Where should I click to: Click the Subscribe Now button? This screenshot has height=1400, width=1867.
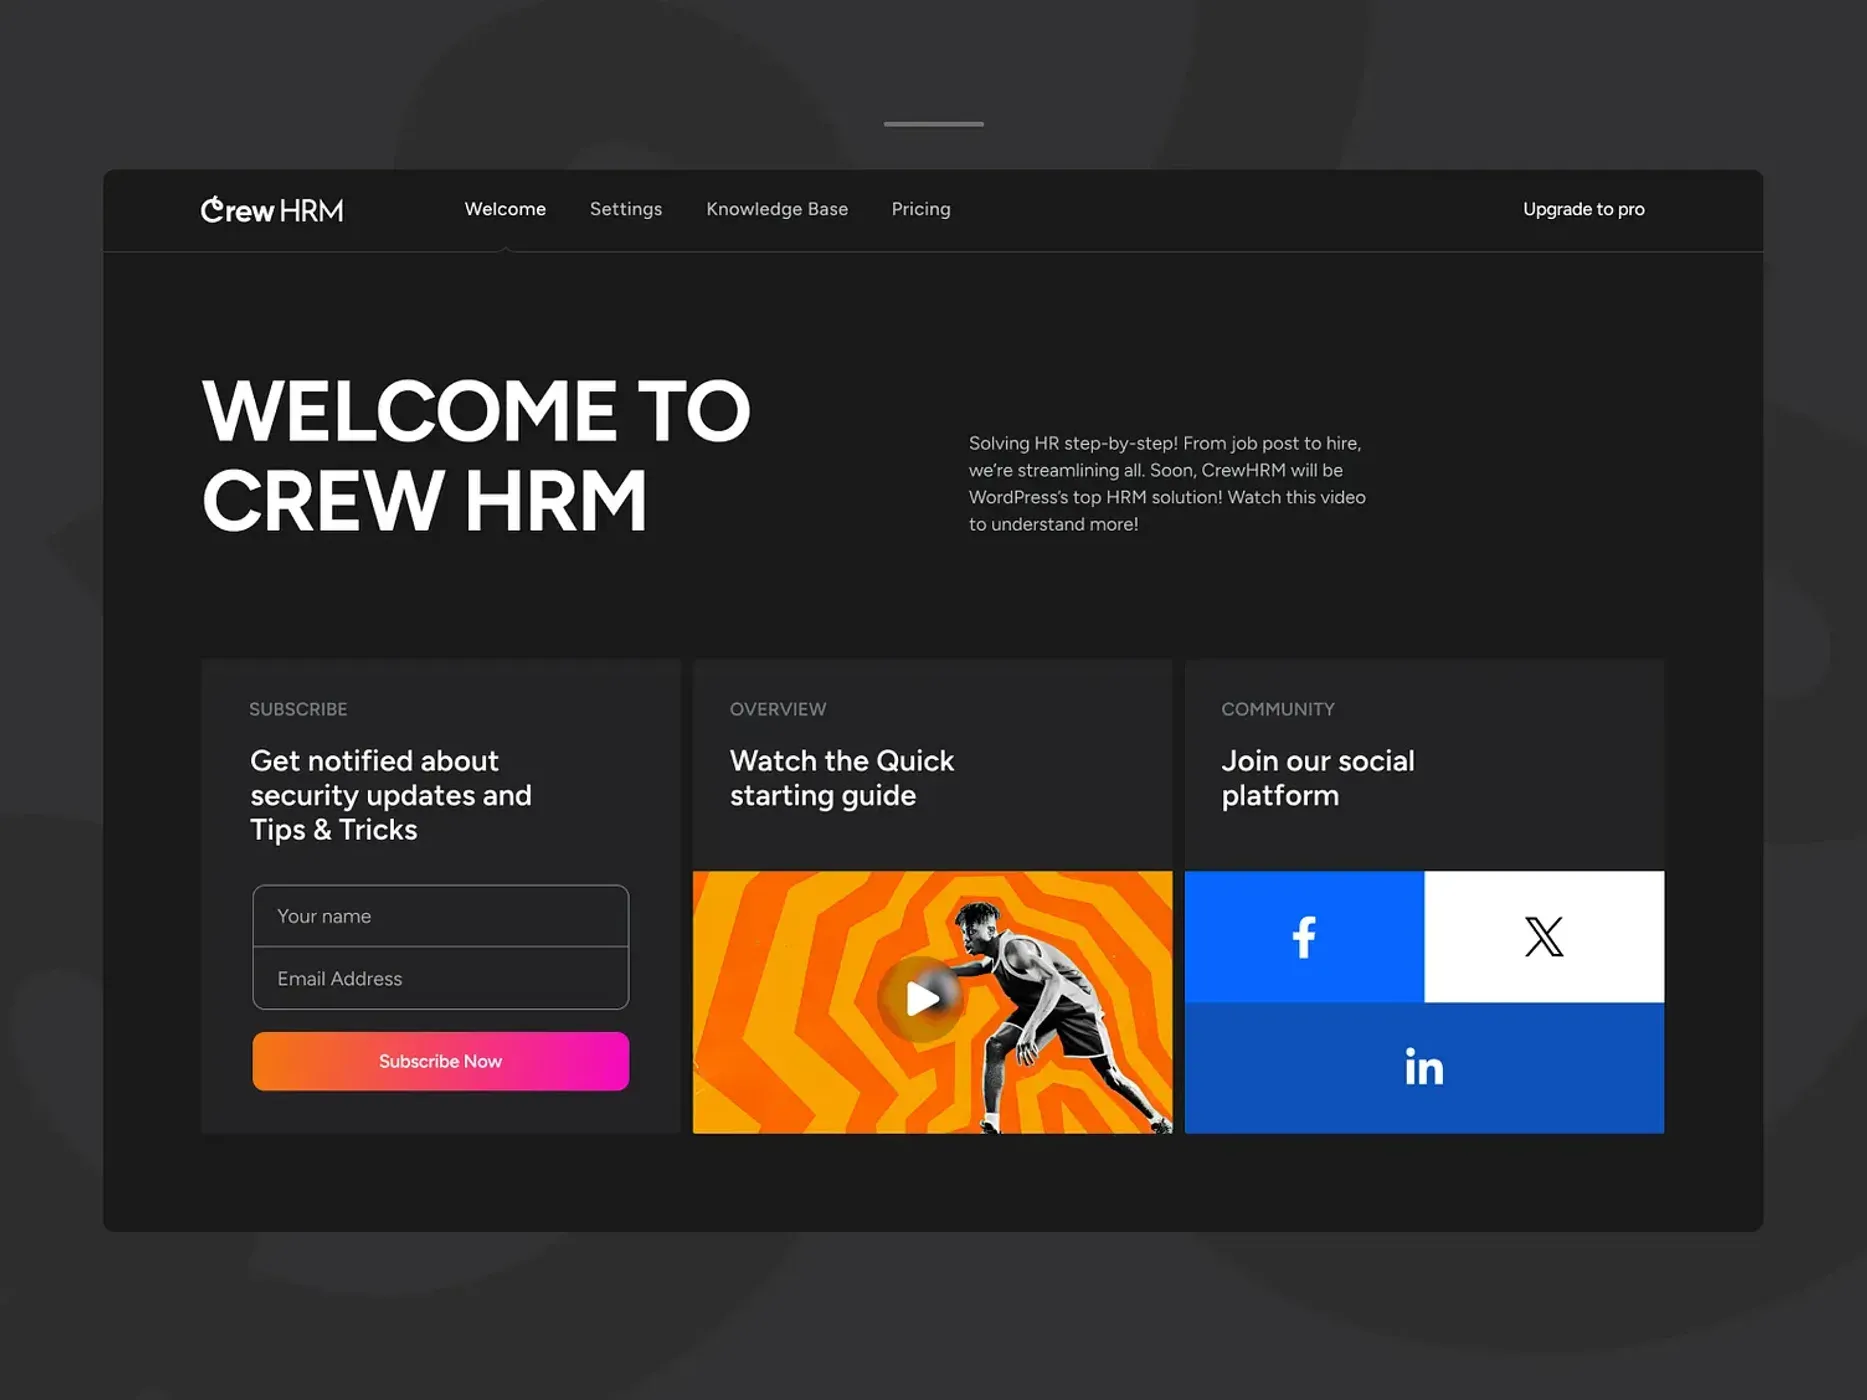pos(440,1061)
